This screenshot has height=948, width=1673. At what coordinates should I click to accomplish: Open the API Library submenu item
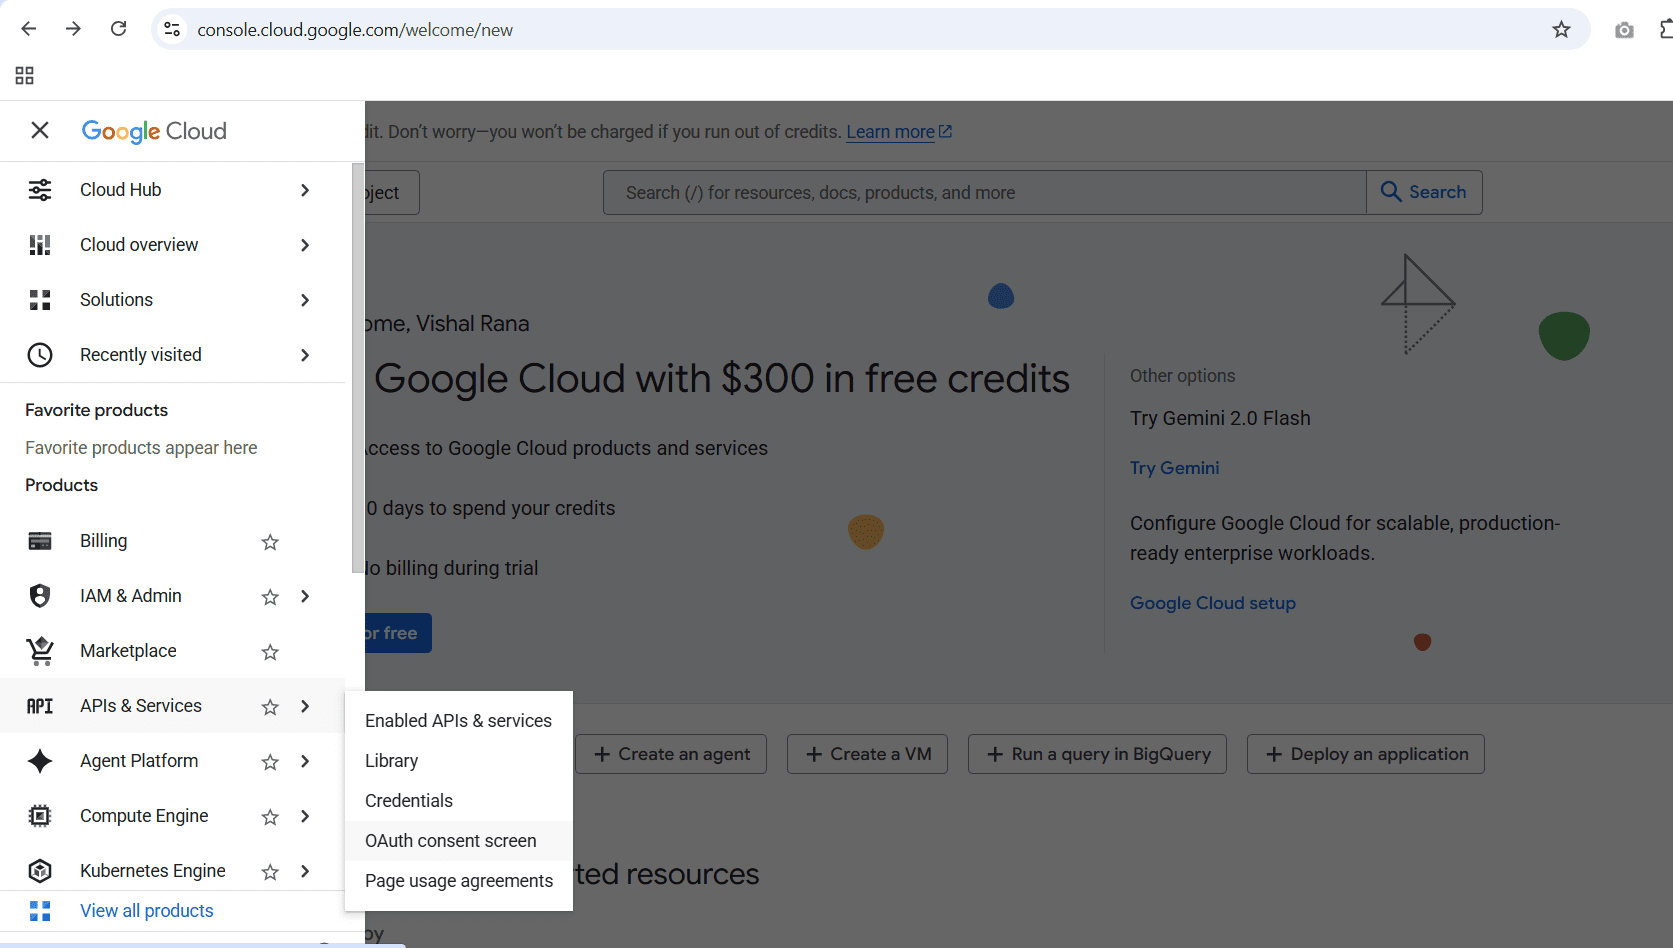459,761
